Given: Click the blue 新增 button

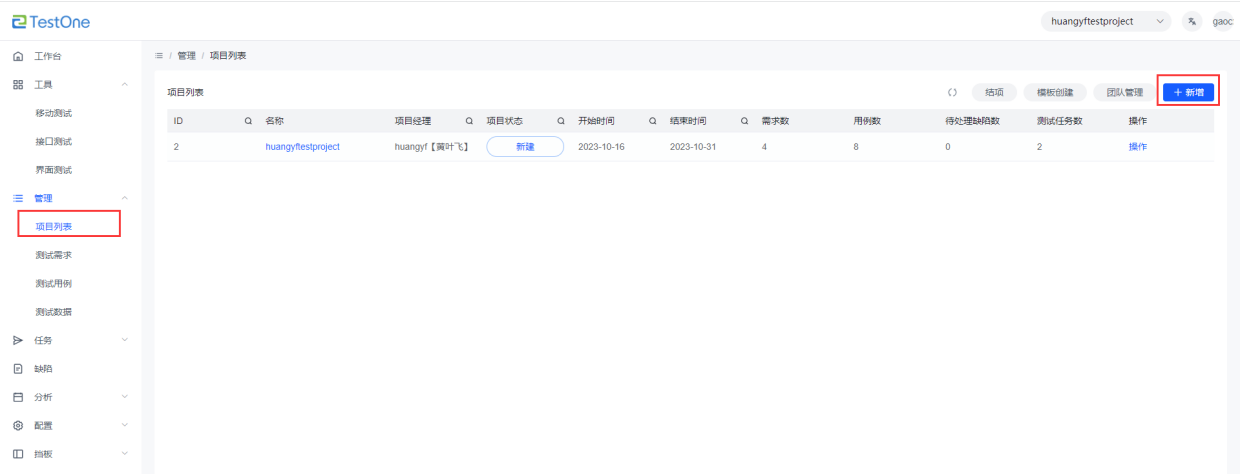Looking at the screenshot, I should click(x=1188, y=92).
